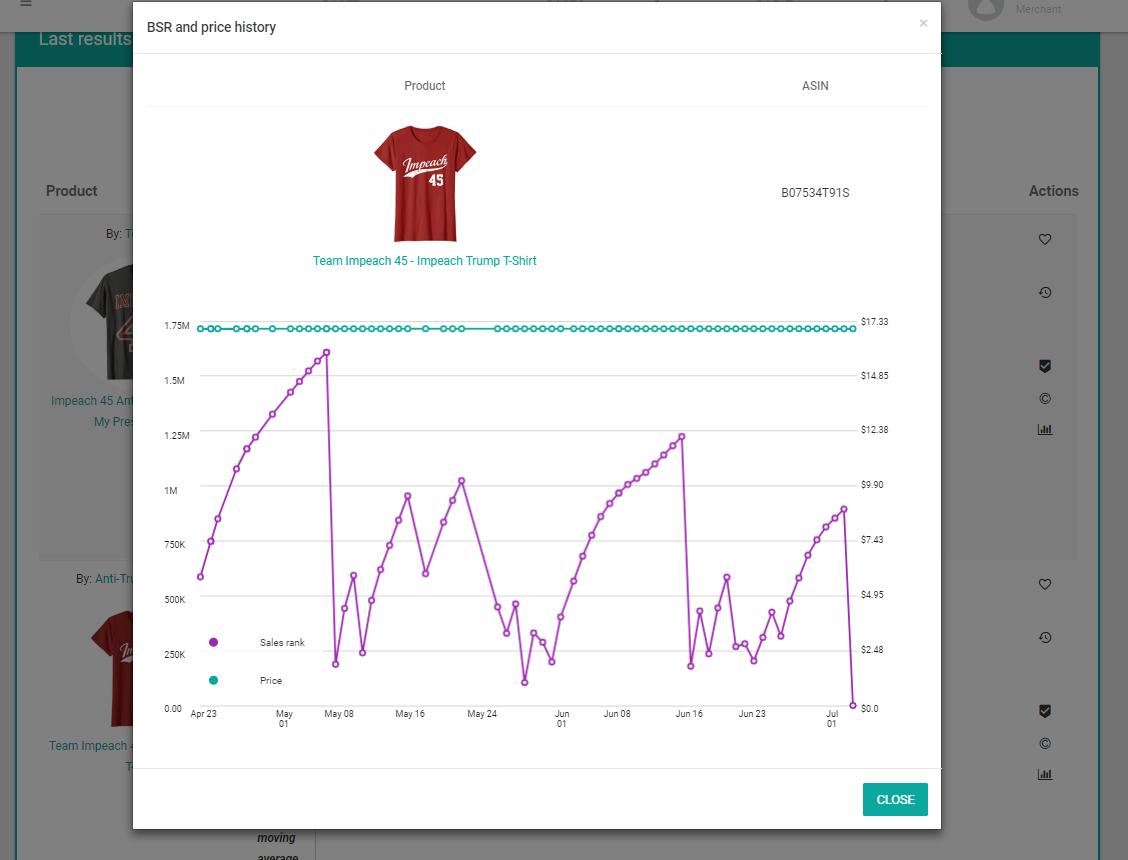Close the BSR and price history dialog with X
This screenshot has height=860, width=1128.
[x=923, y=23]
